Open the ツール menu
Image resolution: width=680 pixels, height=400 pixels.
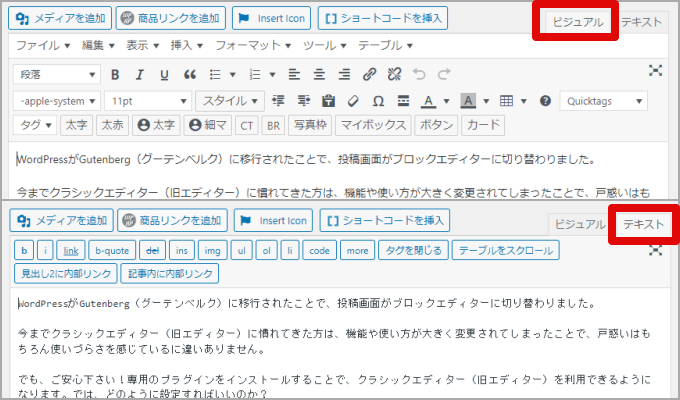324,45
